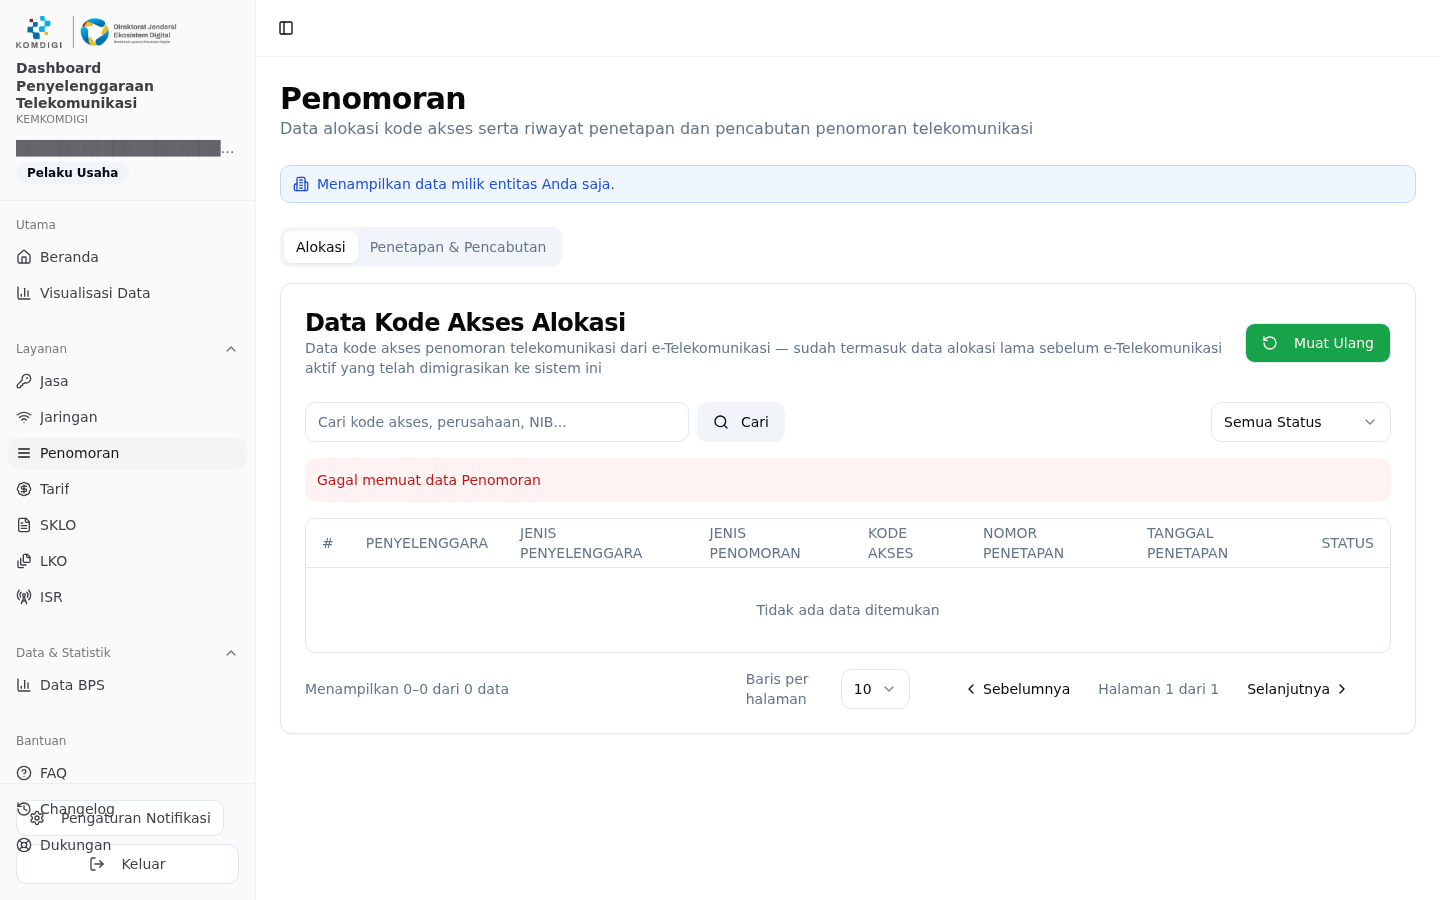Click the SKLO document icon

pos(24,525)
